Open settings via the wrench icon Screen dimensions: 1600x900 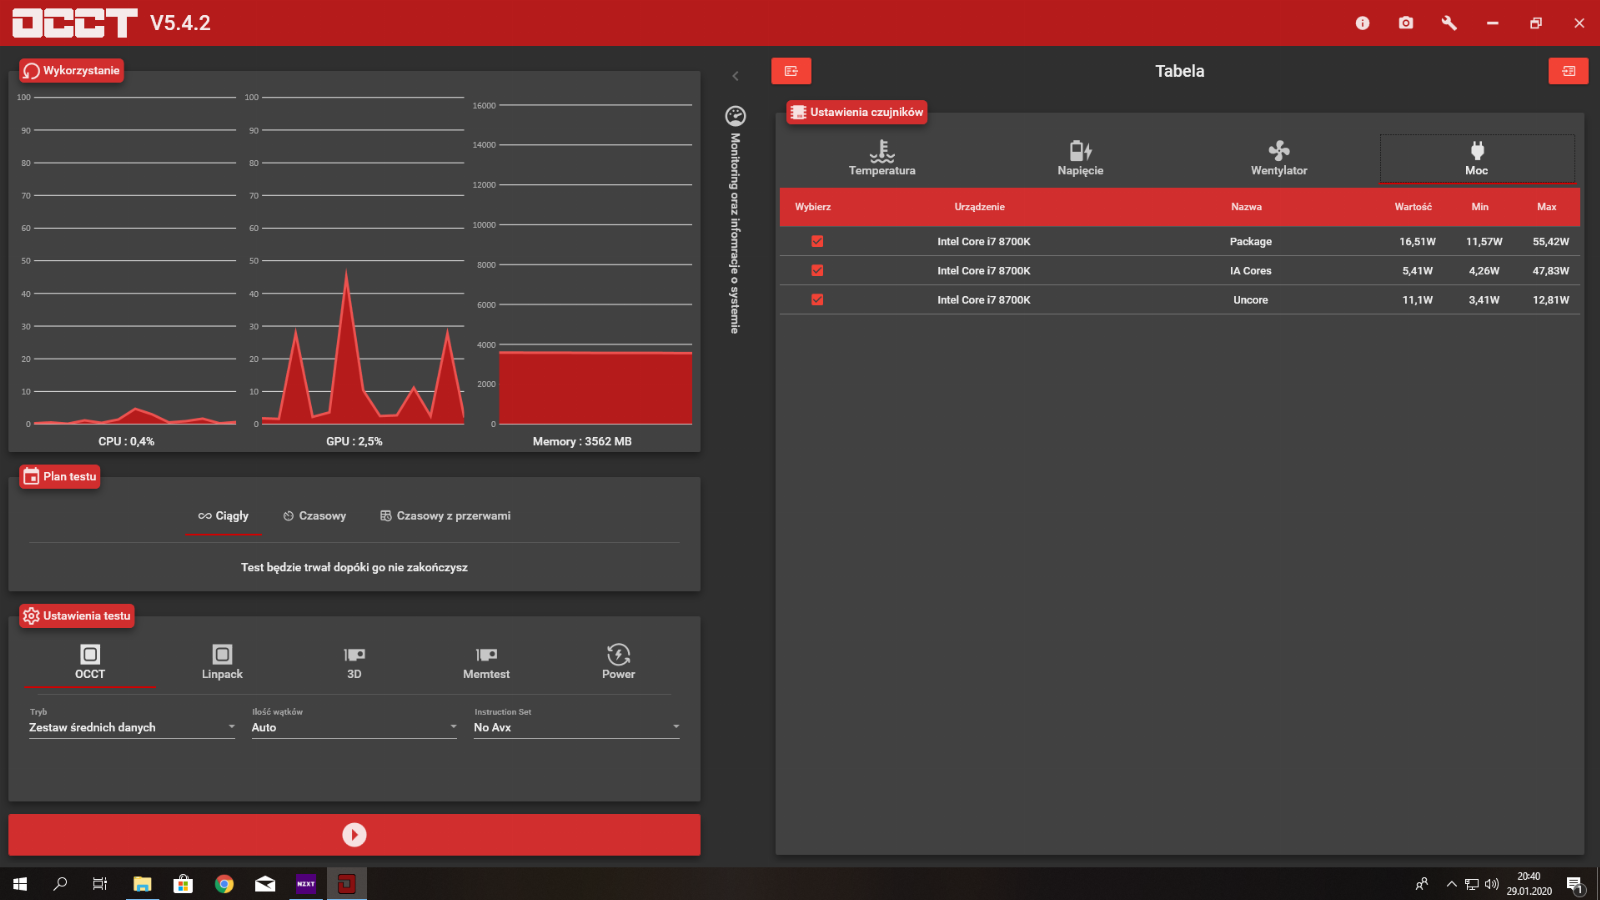(1449, 23)
